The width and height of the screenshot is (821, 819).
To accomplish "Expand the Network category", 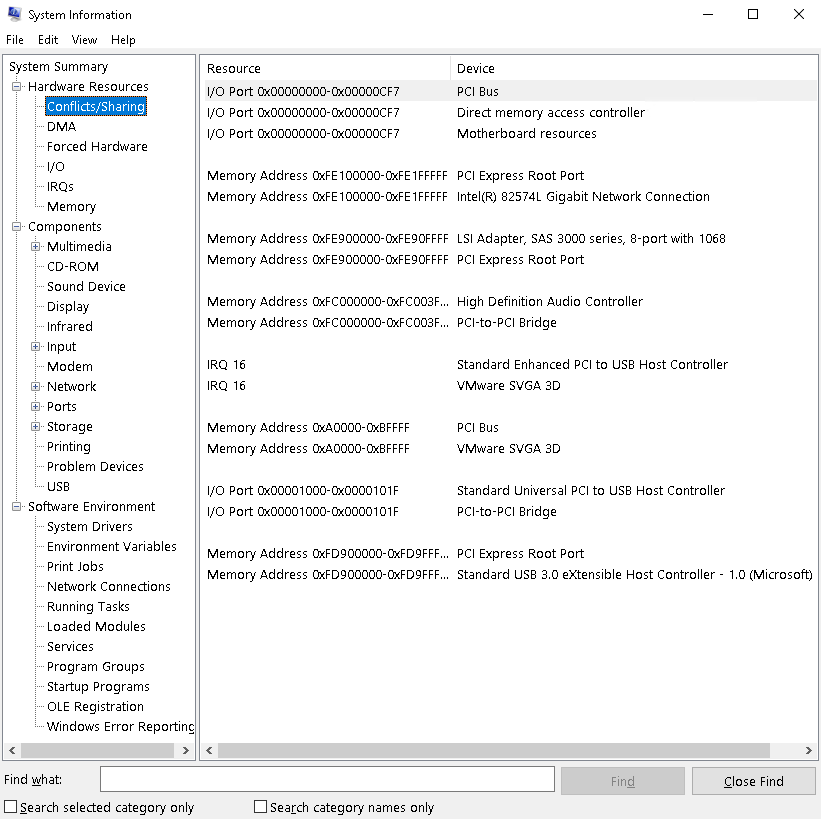I will pos(34,386).
